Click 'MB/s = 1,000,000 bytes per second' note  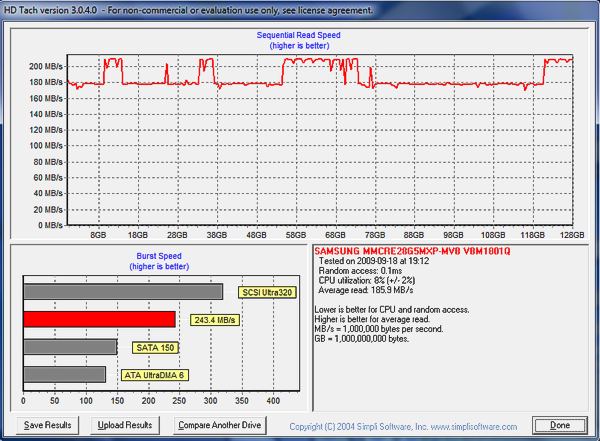click(x=378, y=329)
